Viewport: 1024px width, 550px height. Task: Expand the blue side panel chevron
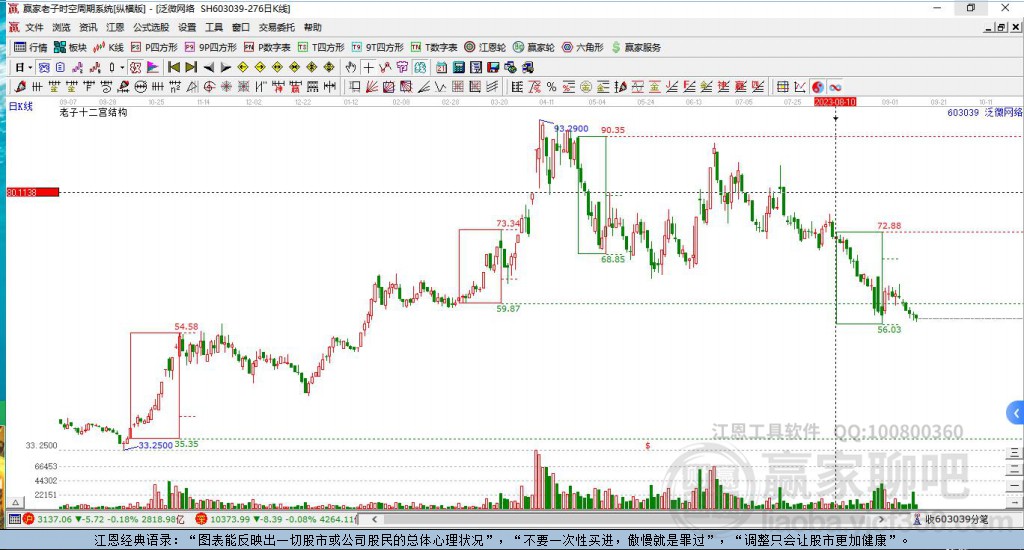point(1016,413)
